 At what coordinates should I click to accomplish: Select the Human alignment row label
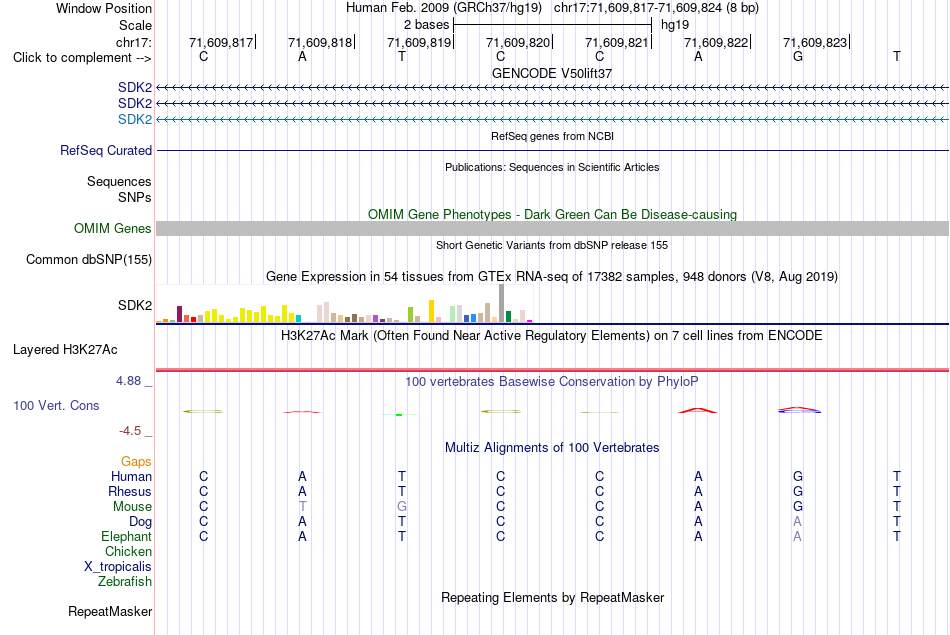tap(131, 477)
